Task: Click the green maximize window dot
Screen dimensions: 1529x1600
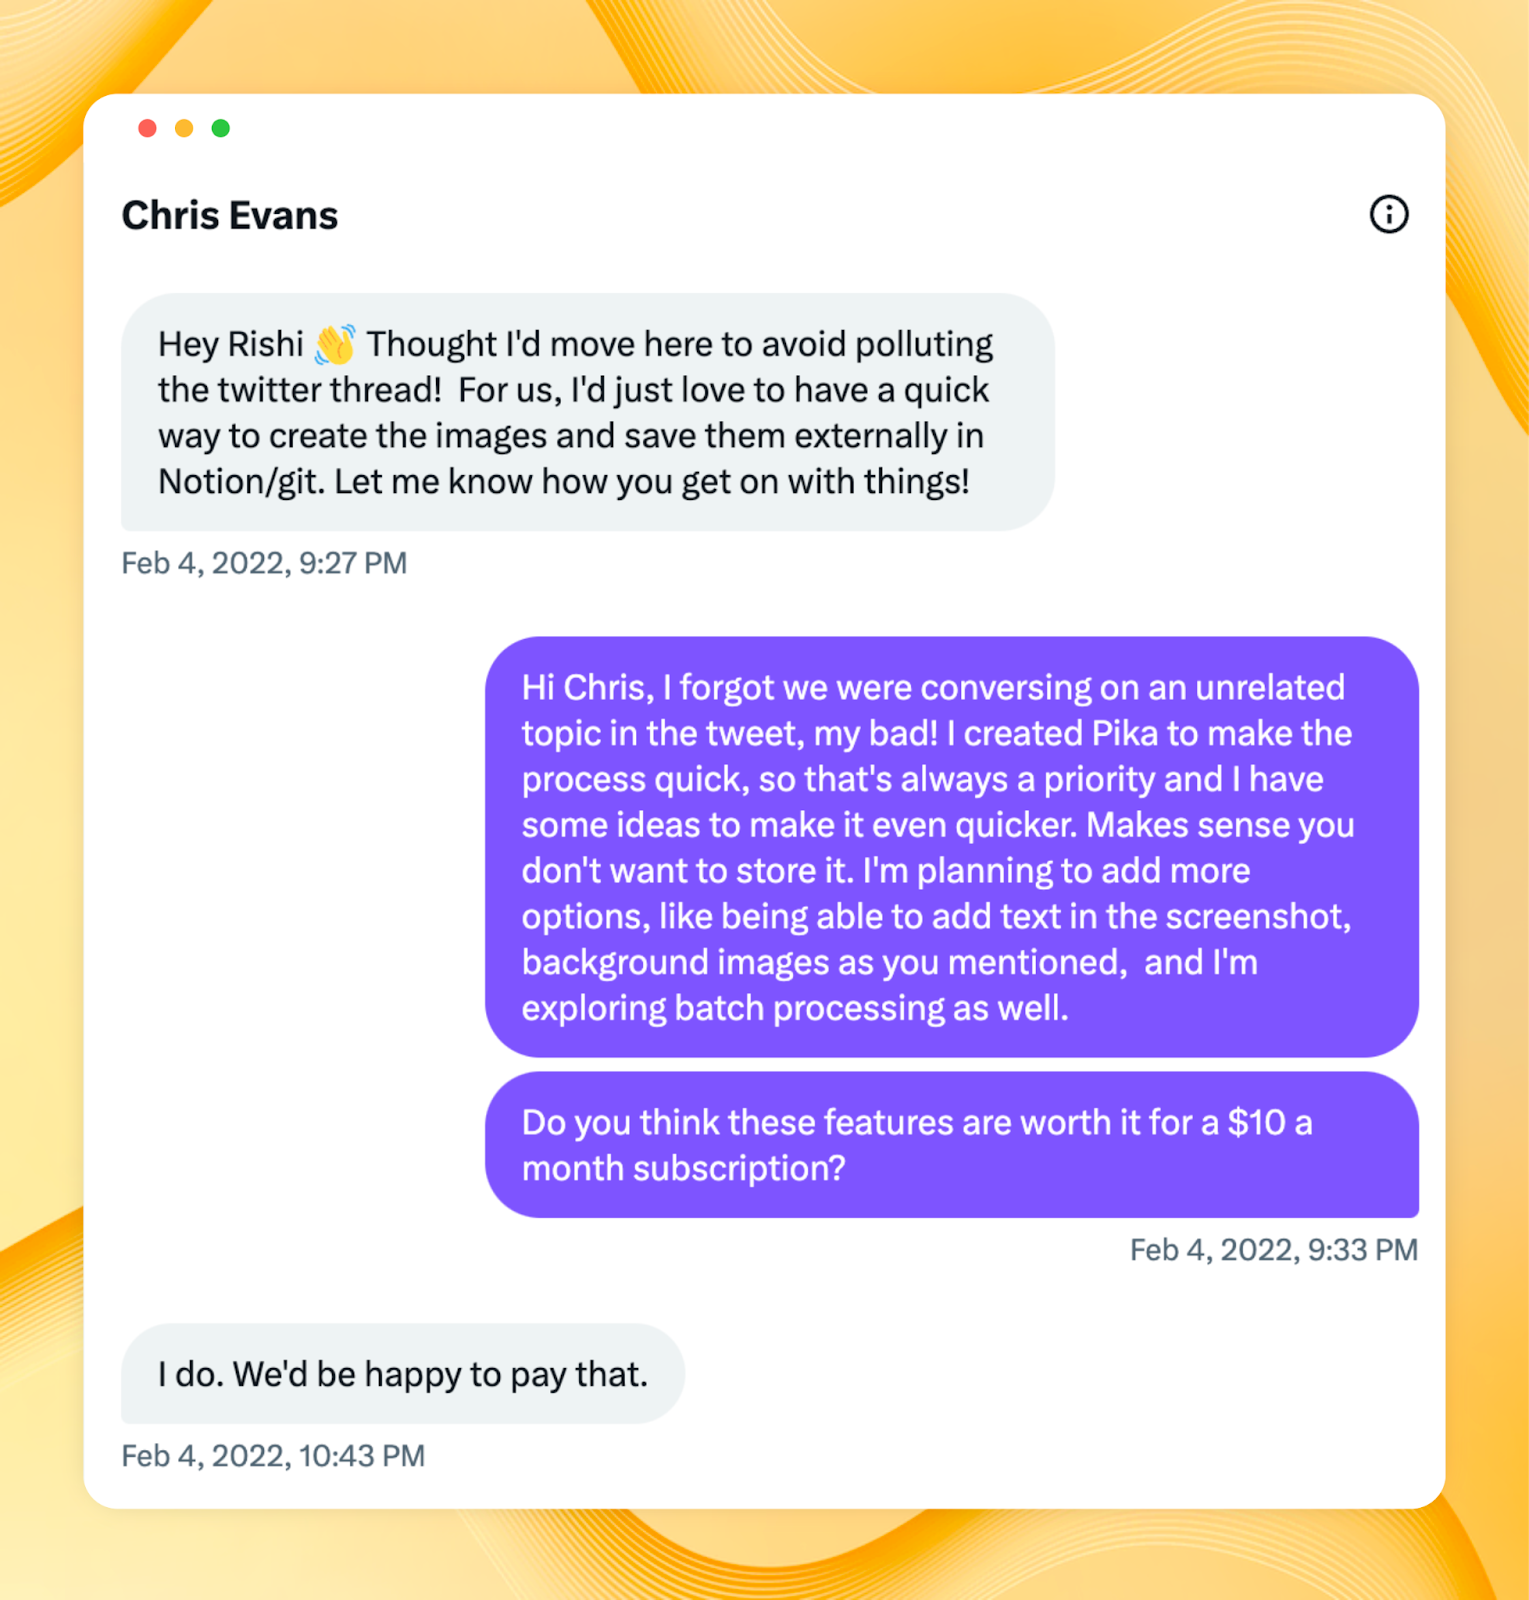Action: tap(221, 128)
